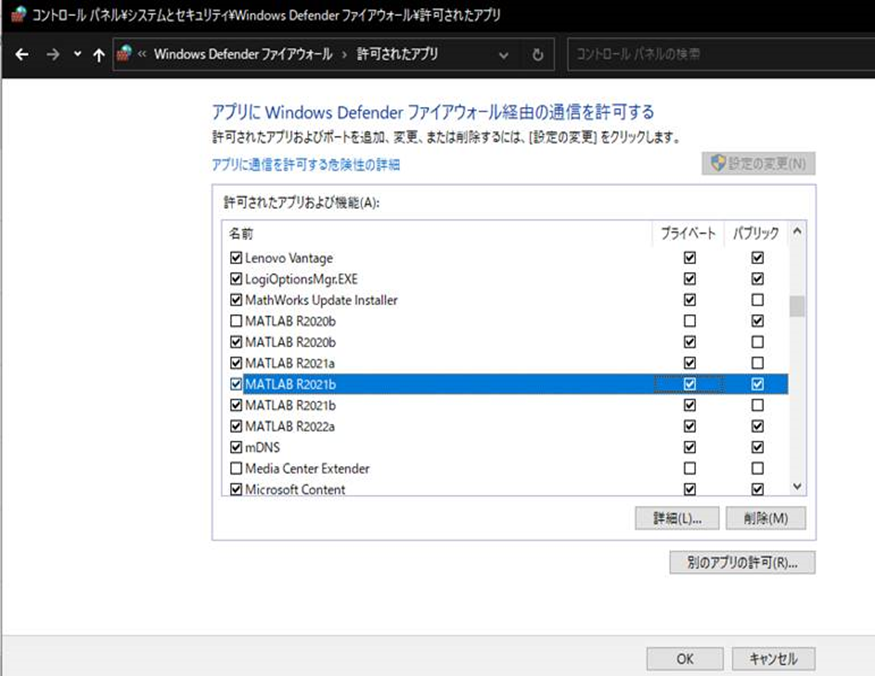Toggle mDNS public checkbox

757,447
